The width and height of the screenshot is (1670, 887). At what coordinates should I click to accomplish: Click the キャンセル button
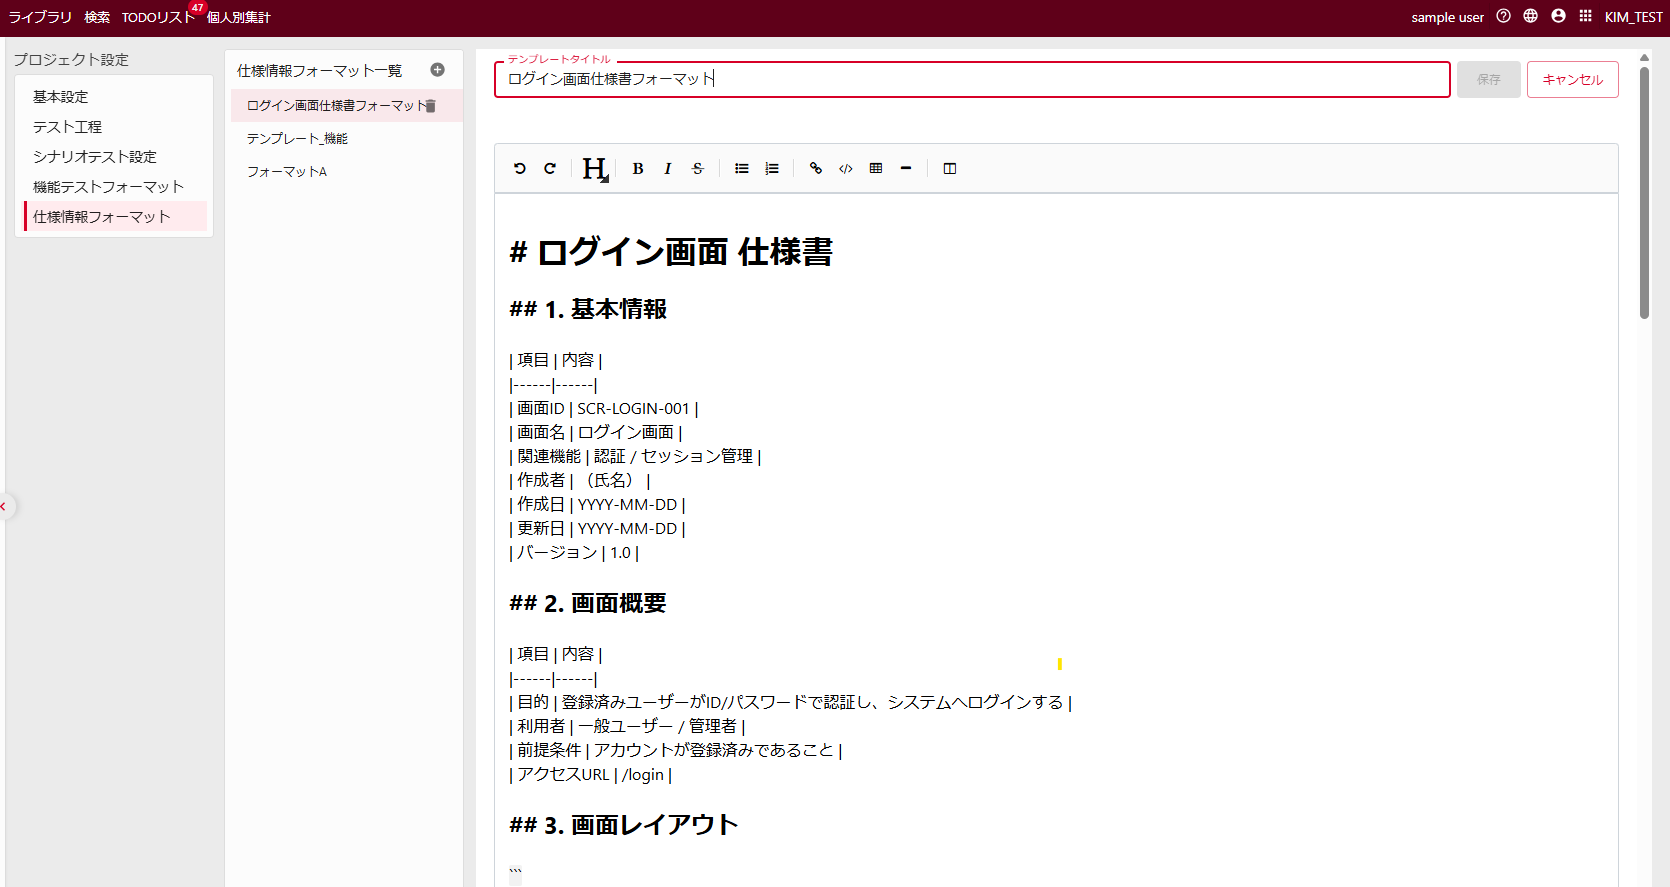pos(1572,80)
